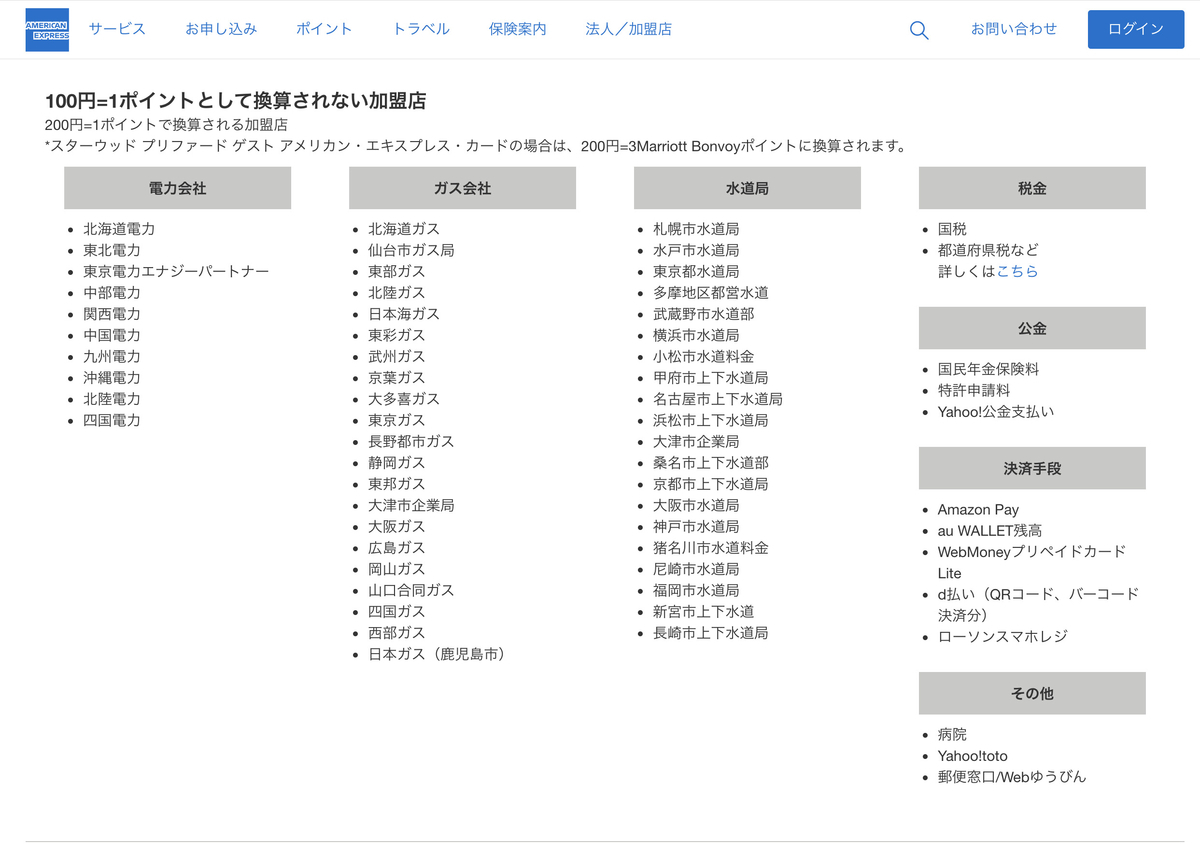Click the 札幌市水道局 entry
Image resolution: width=1200 pixels, height=844 pixels.
click(x=696, y=229)
